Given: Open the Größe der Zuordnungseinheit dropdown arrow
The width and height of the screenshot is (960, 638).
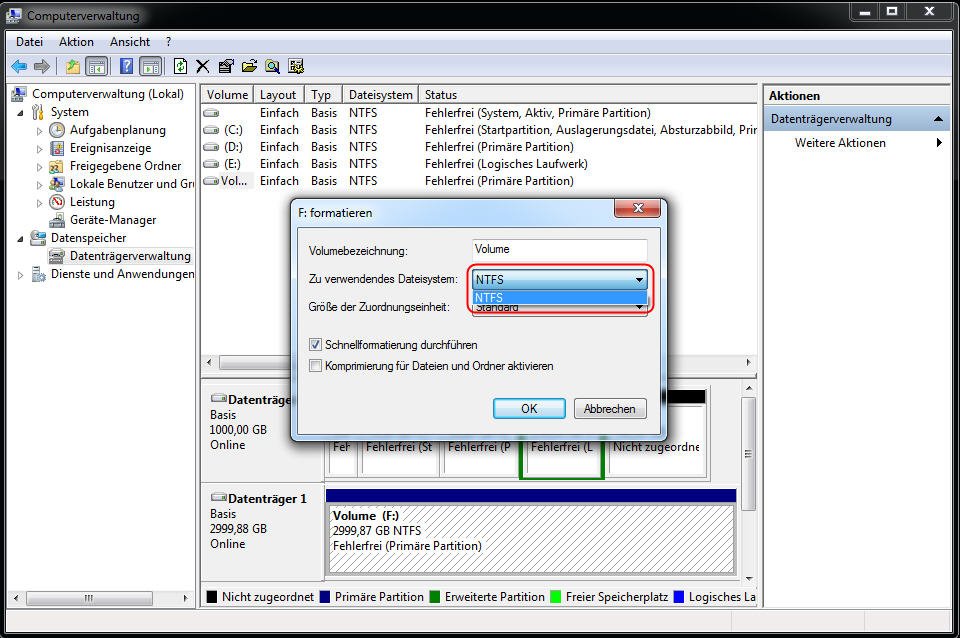Looking at the screenshot, I should 639,307.
